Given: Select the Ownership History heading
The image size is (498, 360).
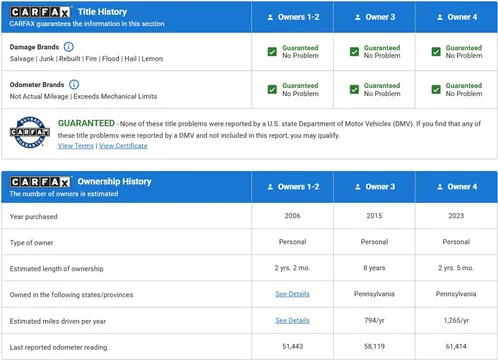Looking at the screenshot, I should tap(114, 182).
